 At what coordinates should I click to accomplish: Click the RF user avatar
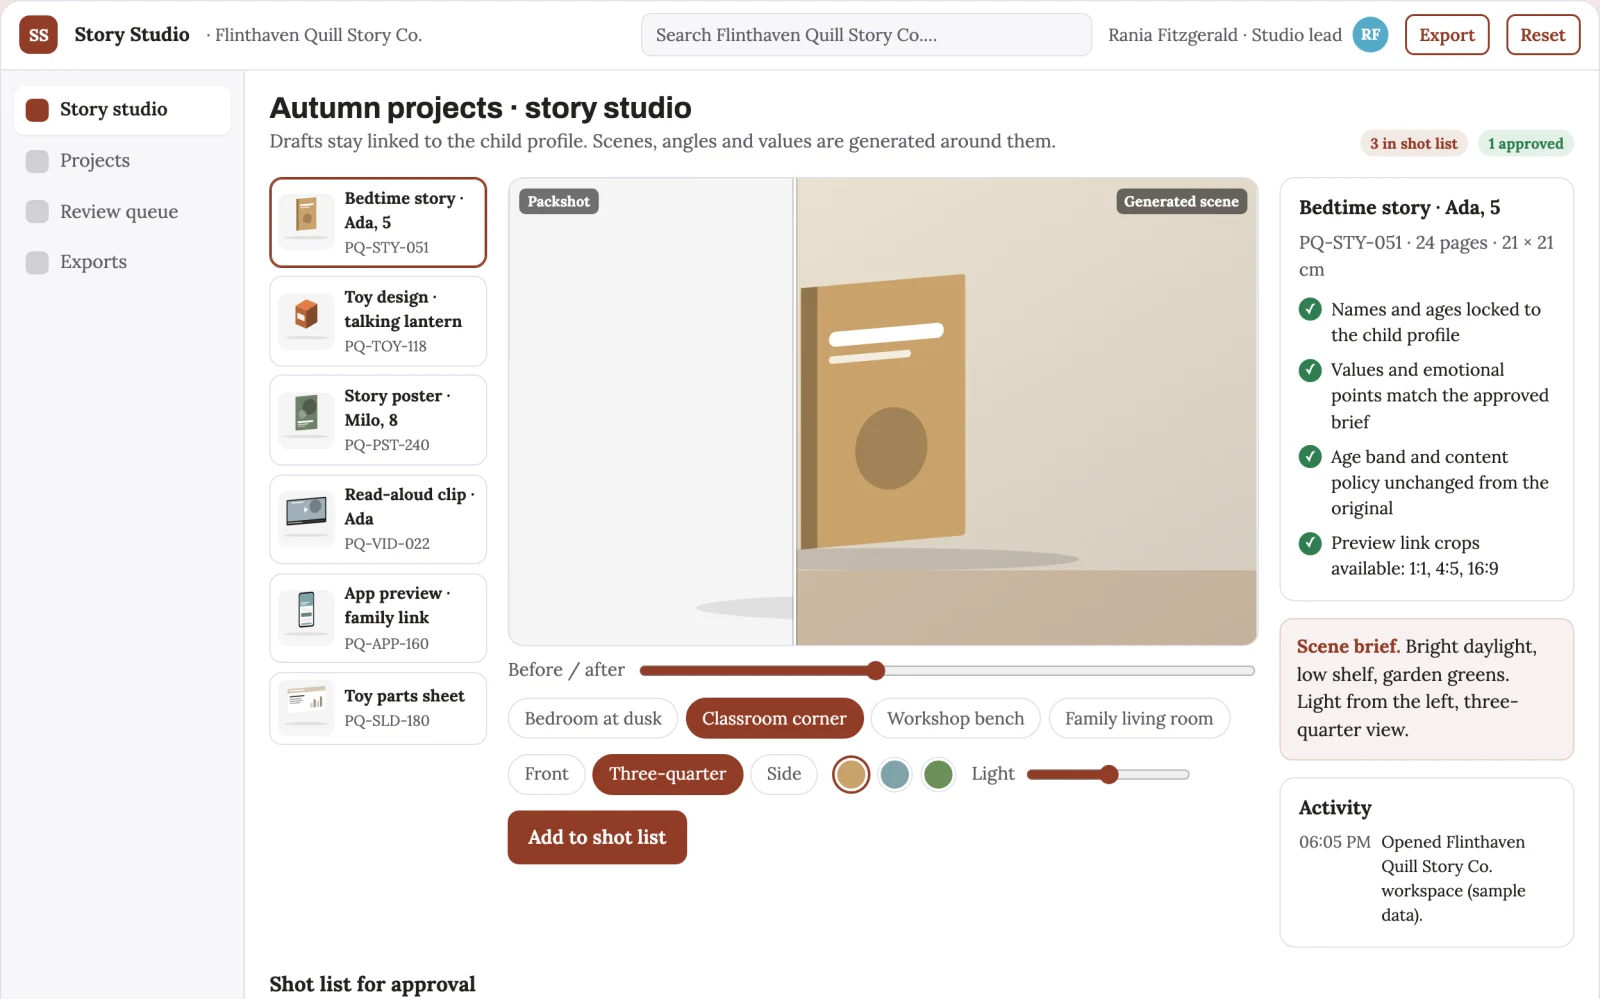[1370, 35]
